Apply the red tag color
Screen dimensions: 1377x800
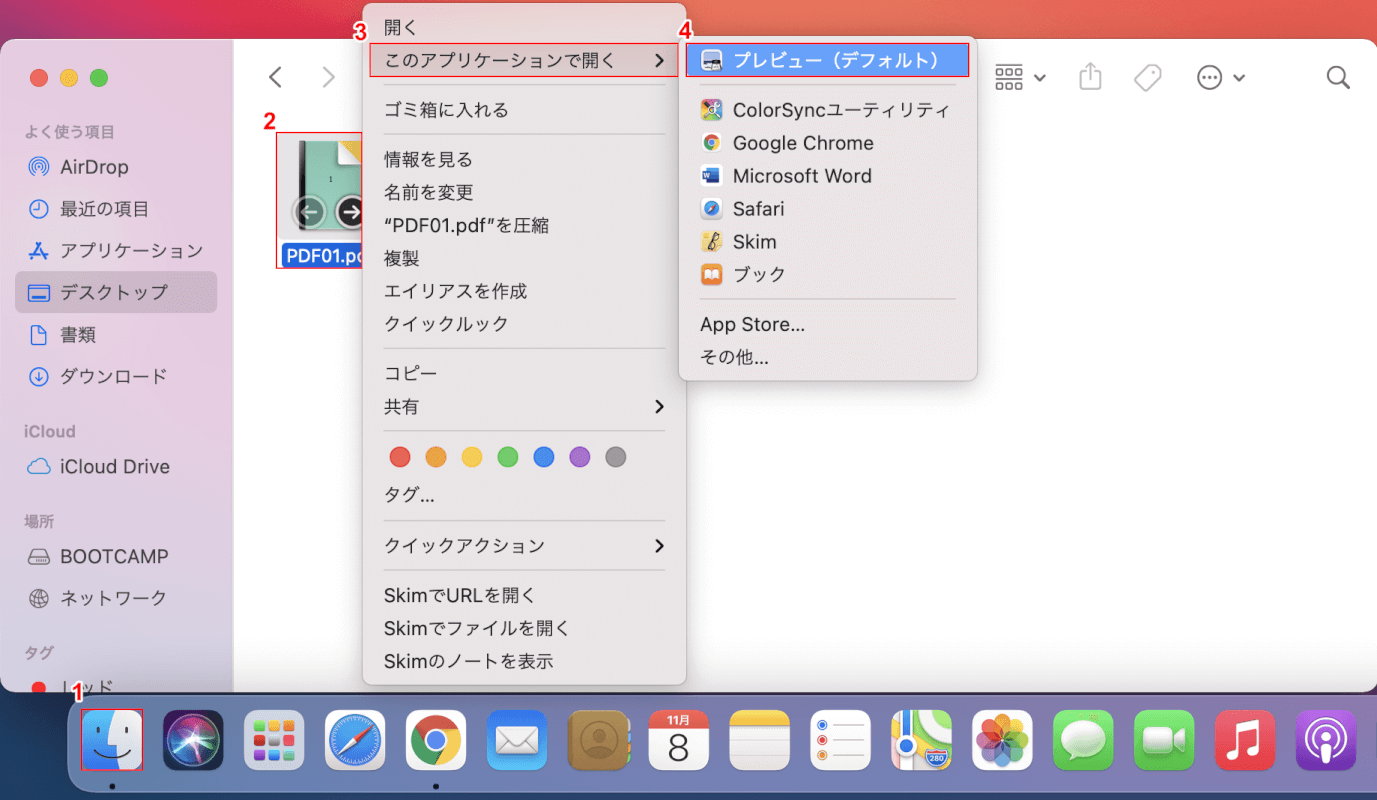tap(400, 457)
